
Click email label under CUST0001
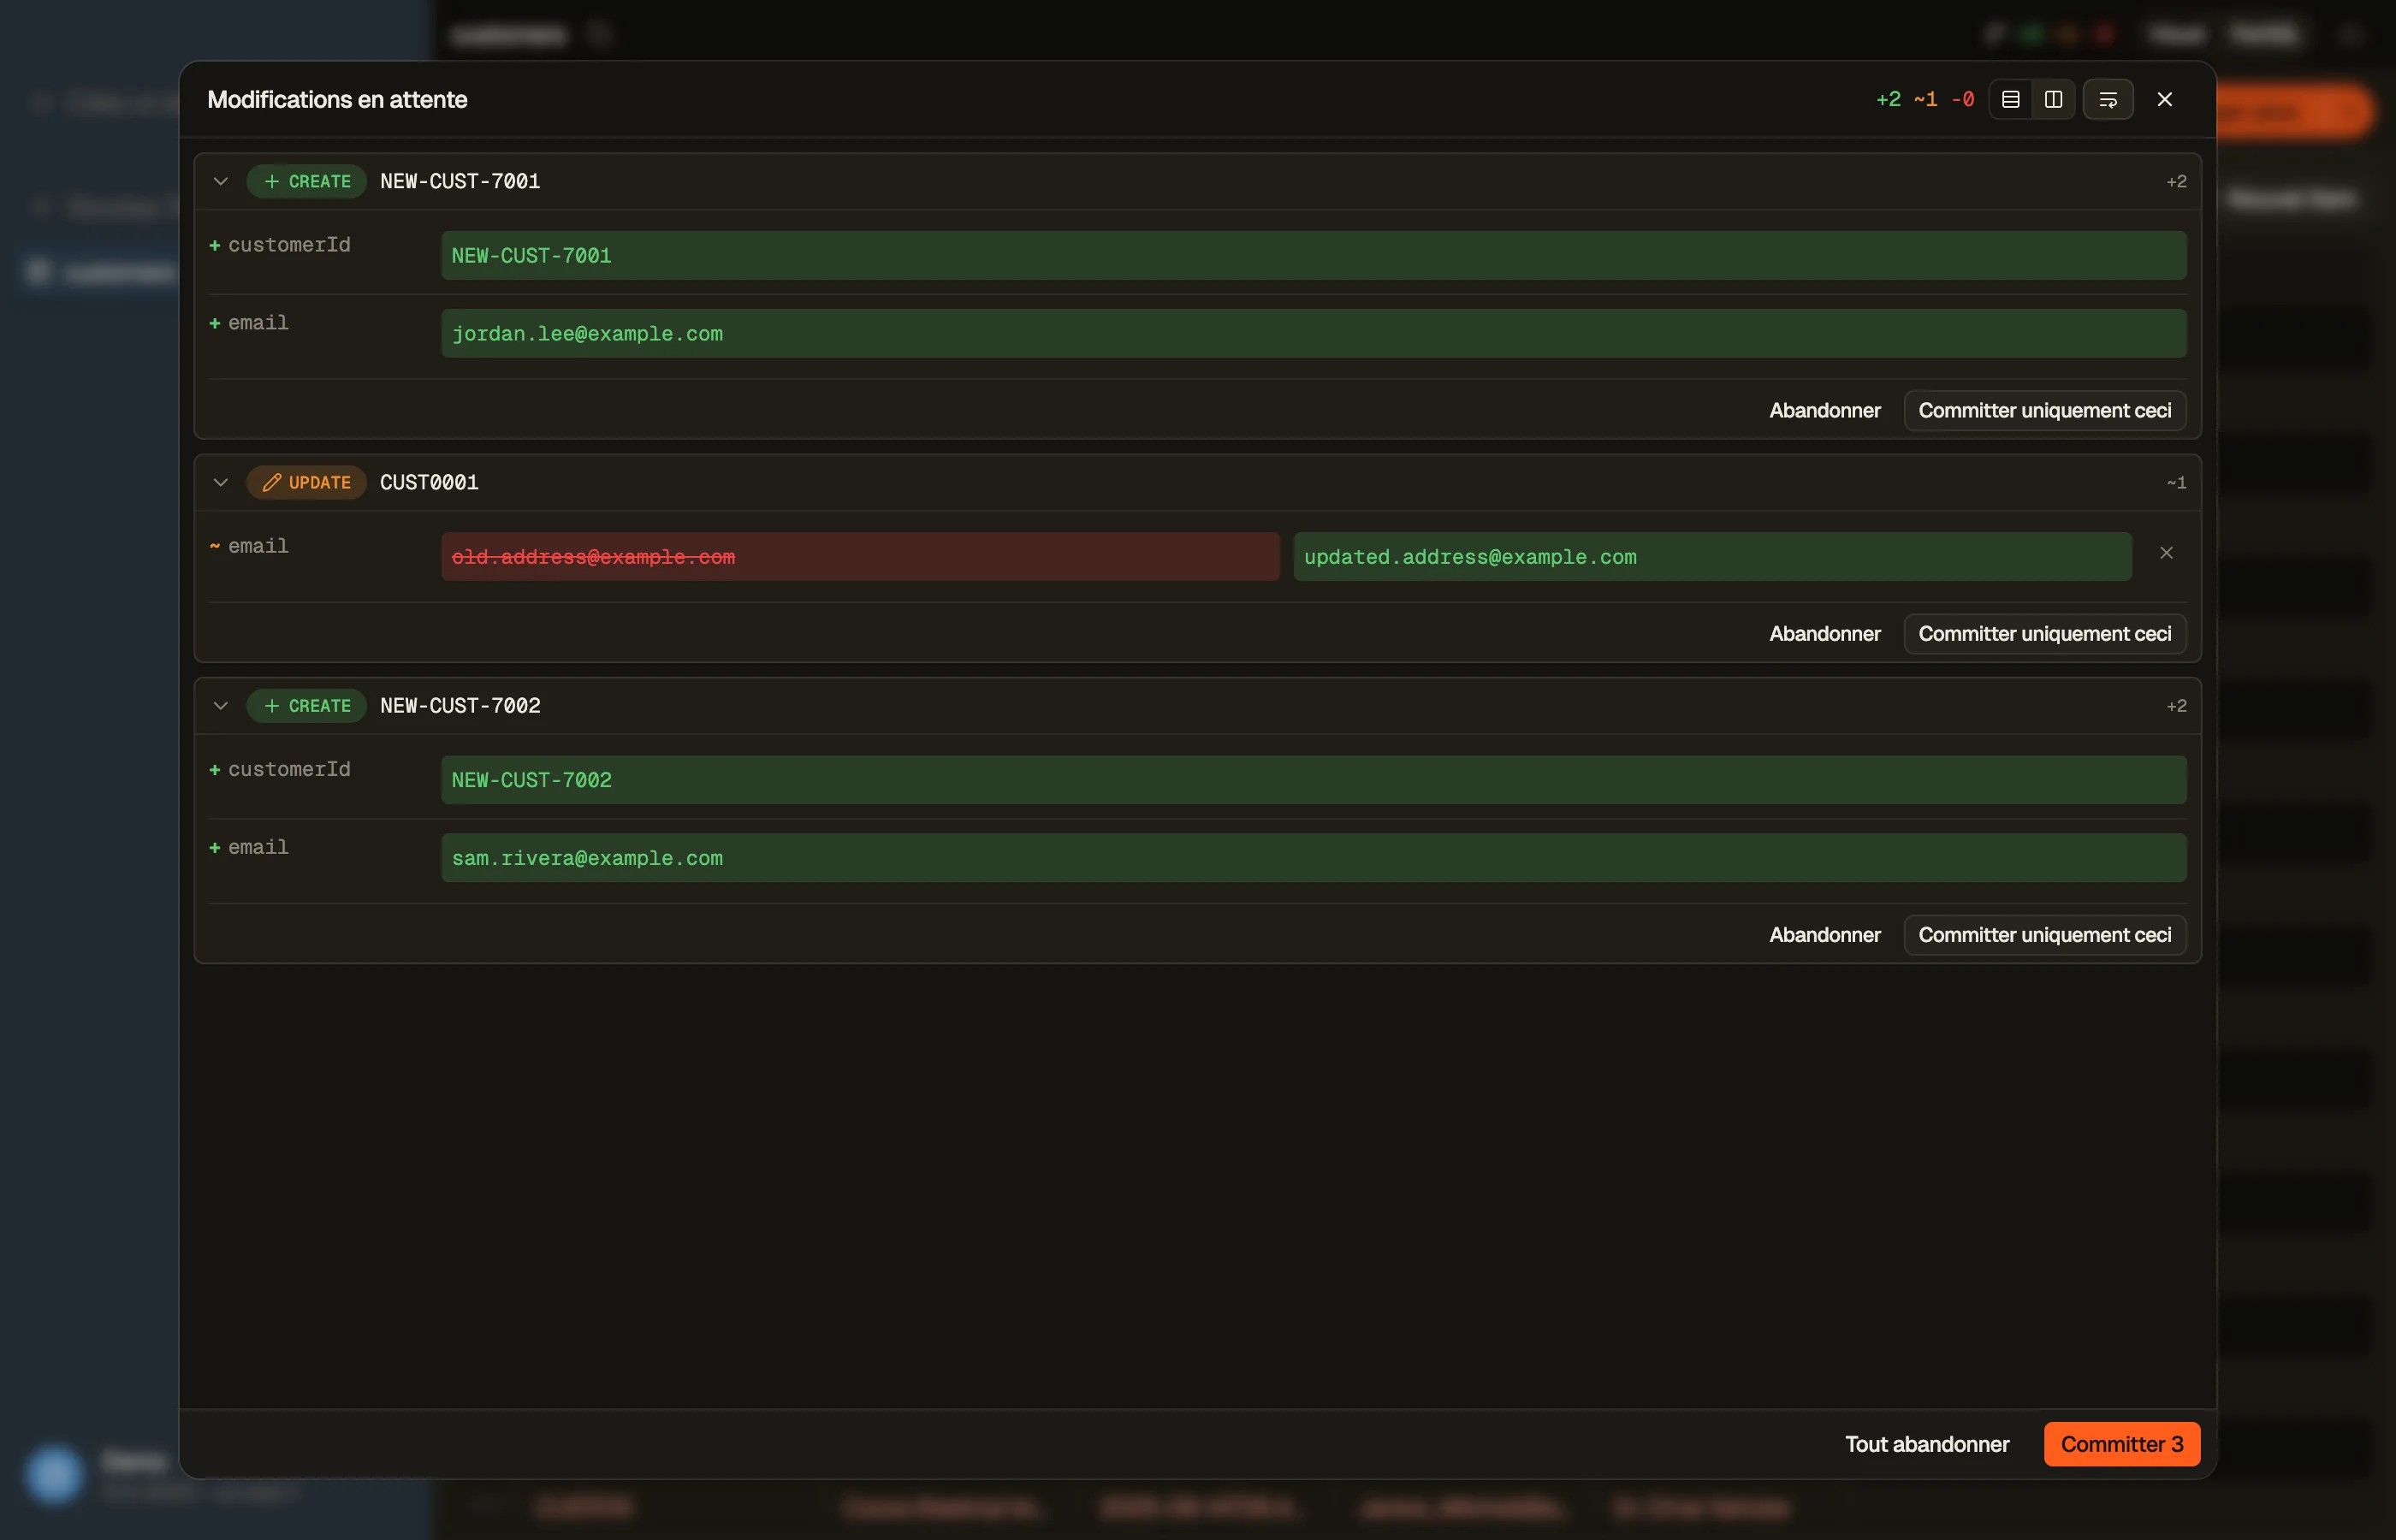coord(258,546)
